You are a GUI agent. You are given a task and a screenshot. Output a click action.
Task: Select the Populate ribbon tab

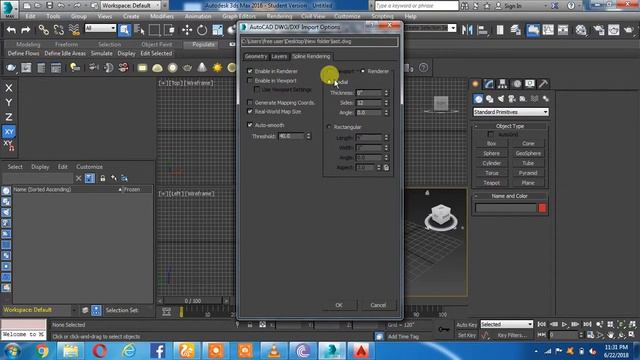coord(203,44)
